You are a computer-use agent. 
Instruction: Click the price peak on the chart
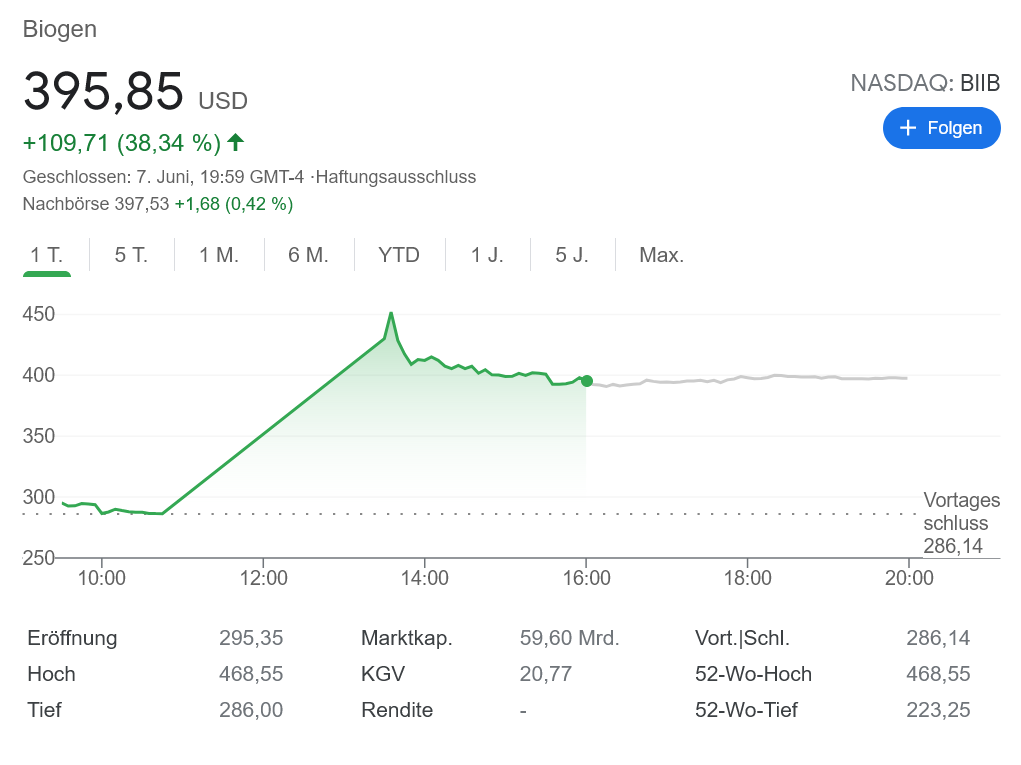[x=391, y=314]
